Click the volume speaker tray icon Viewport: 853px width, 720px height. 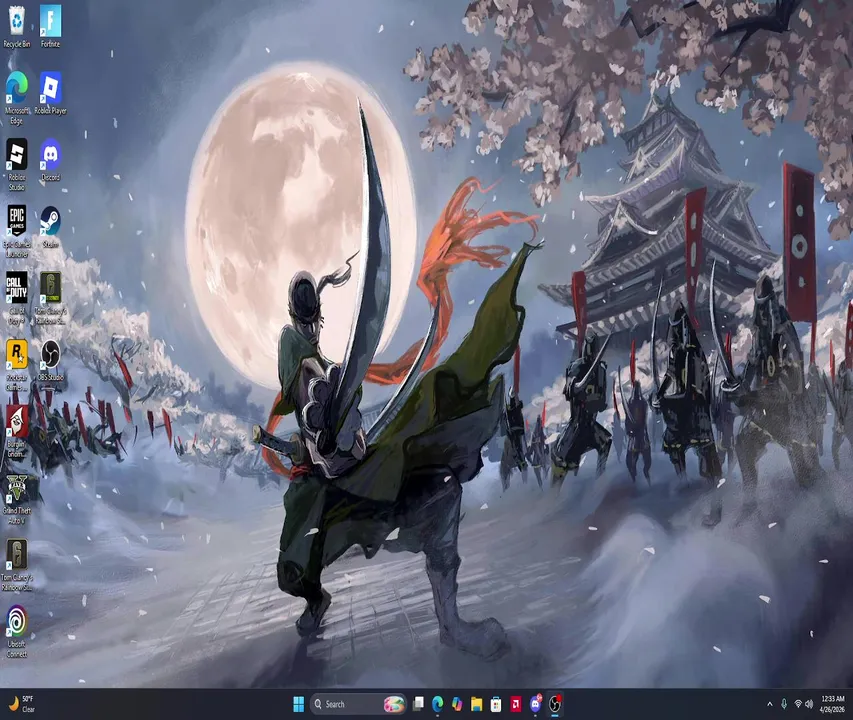809,704
